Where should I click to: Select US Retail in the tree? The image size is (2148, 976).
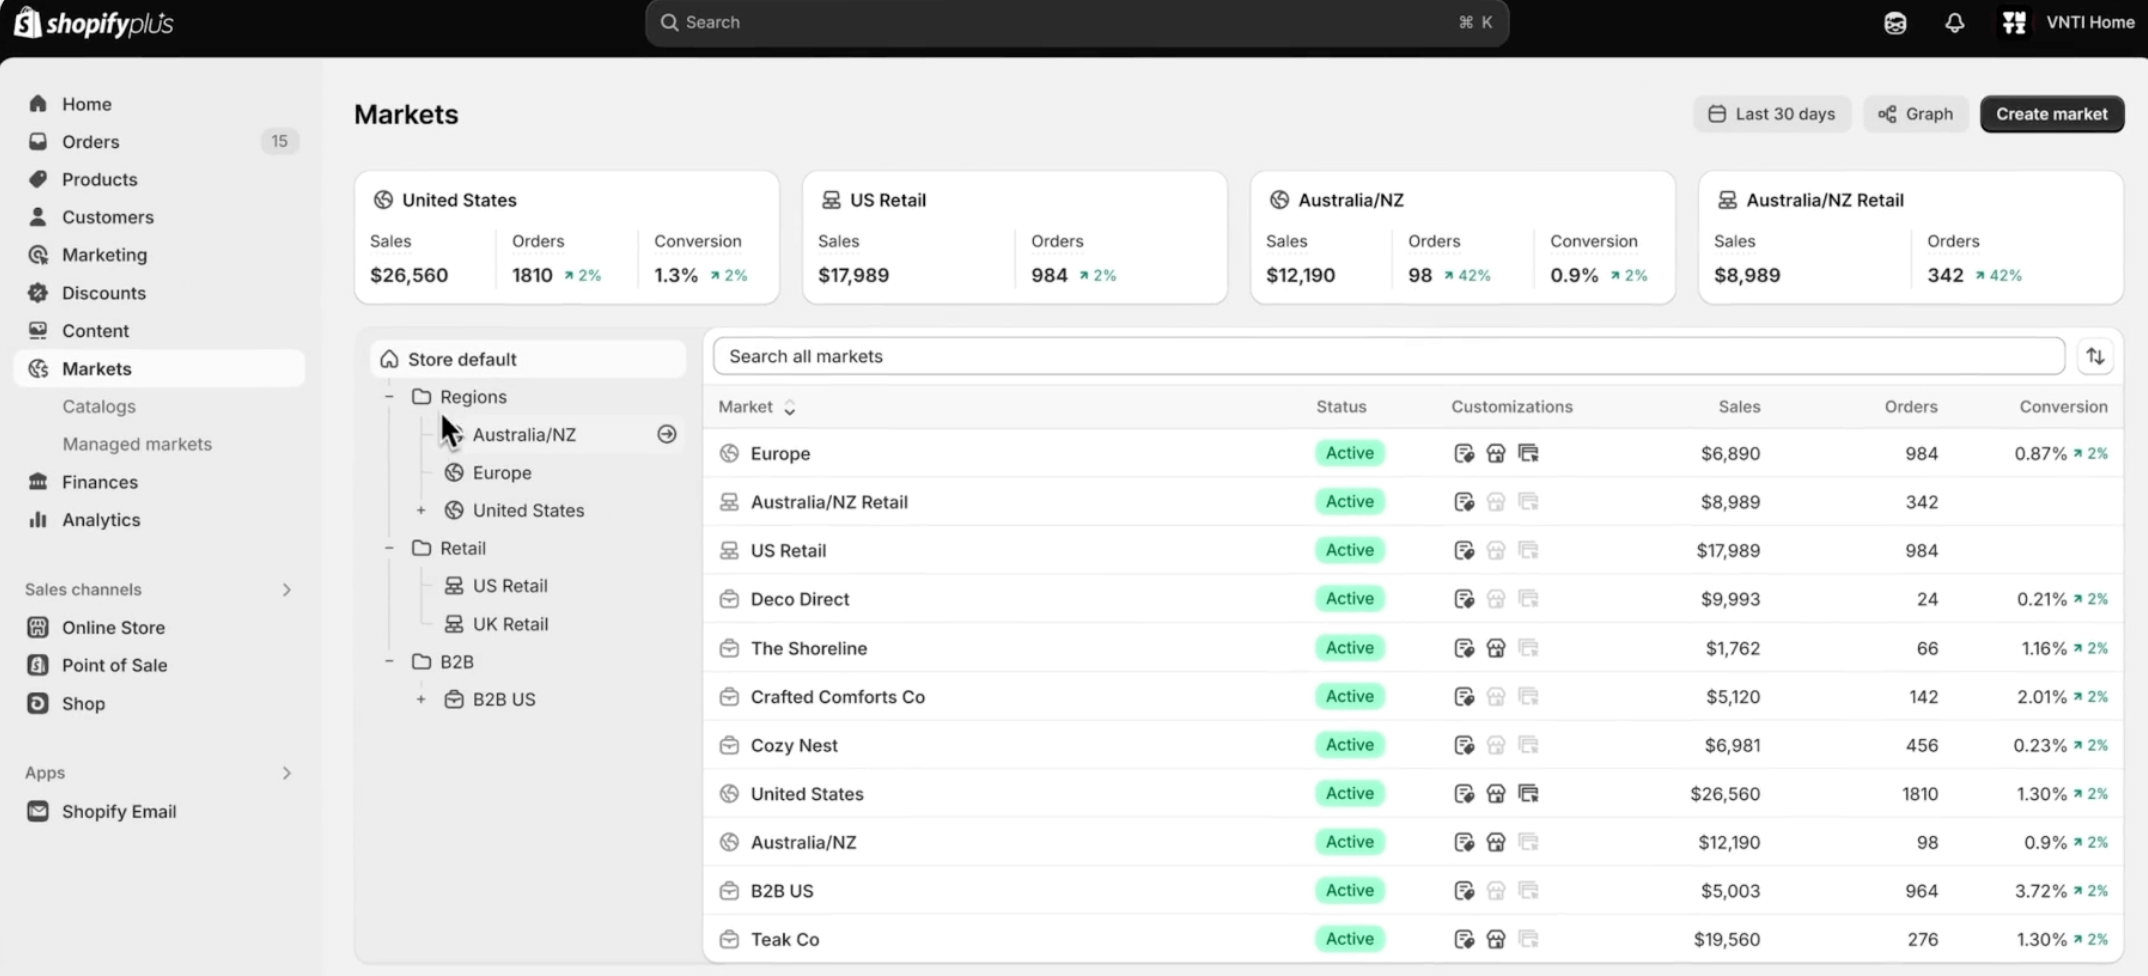coord(510,586)
